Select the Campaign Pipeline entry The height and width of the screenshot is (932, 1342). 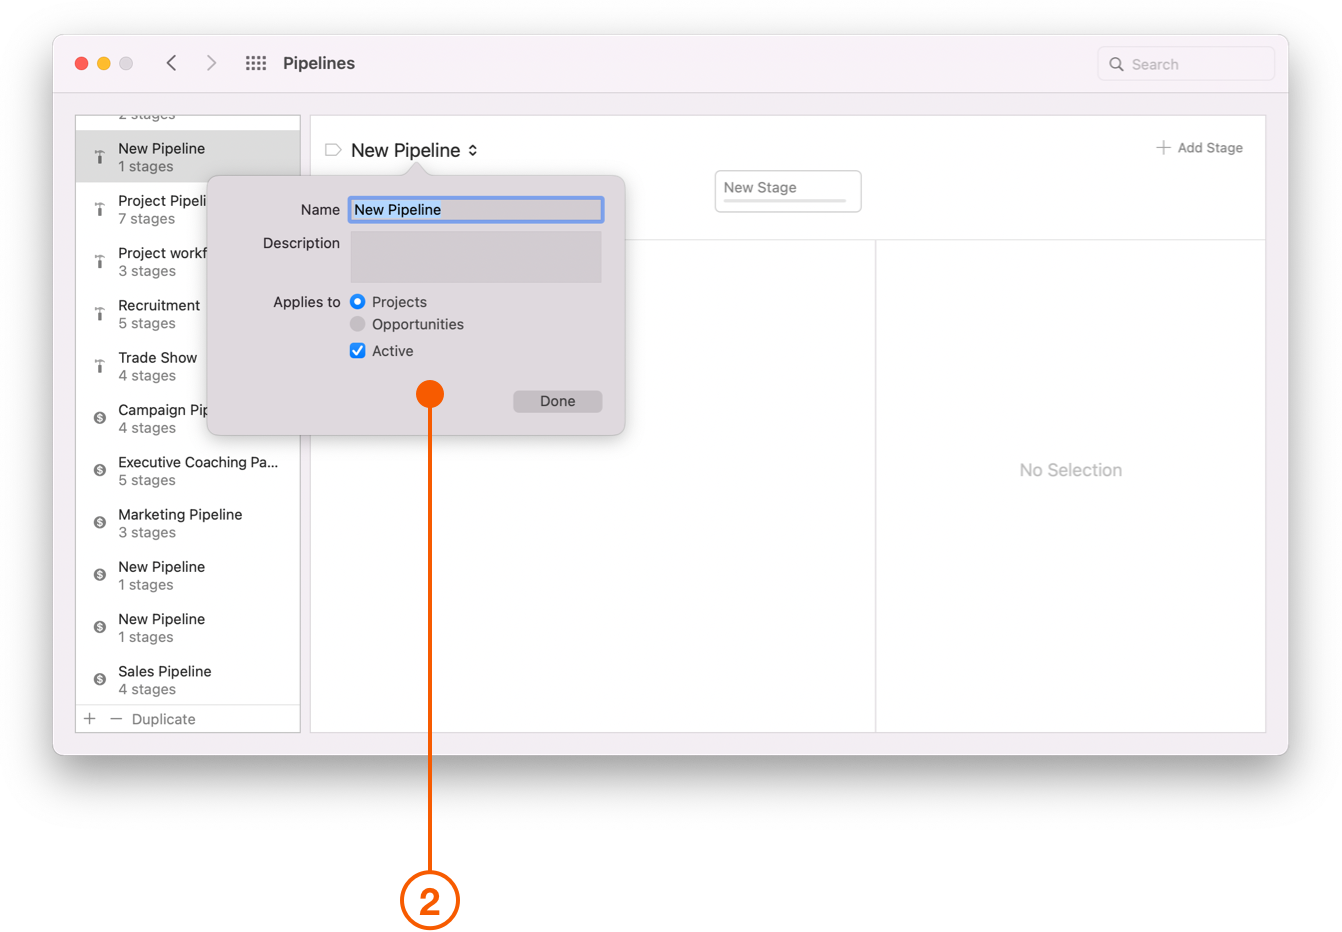point(165,418)
